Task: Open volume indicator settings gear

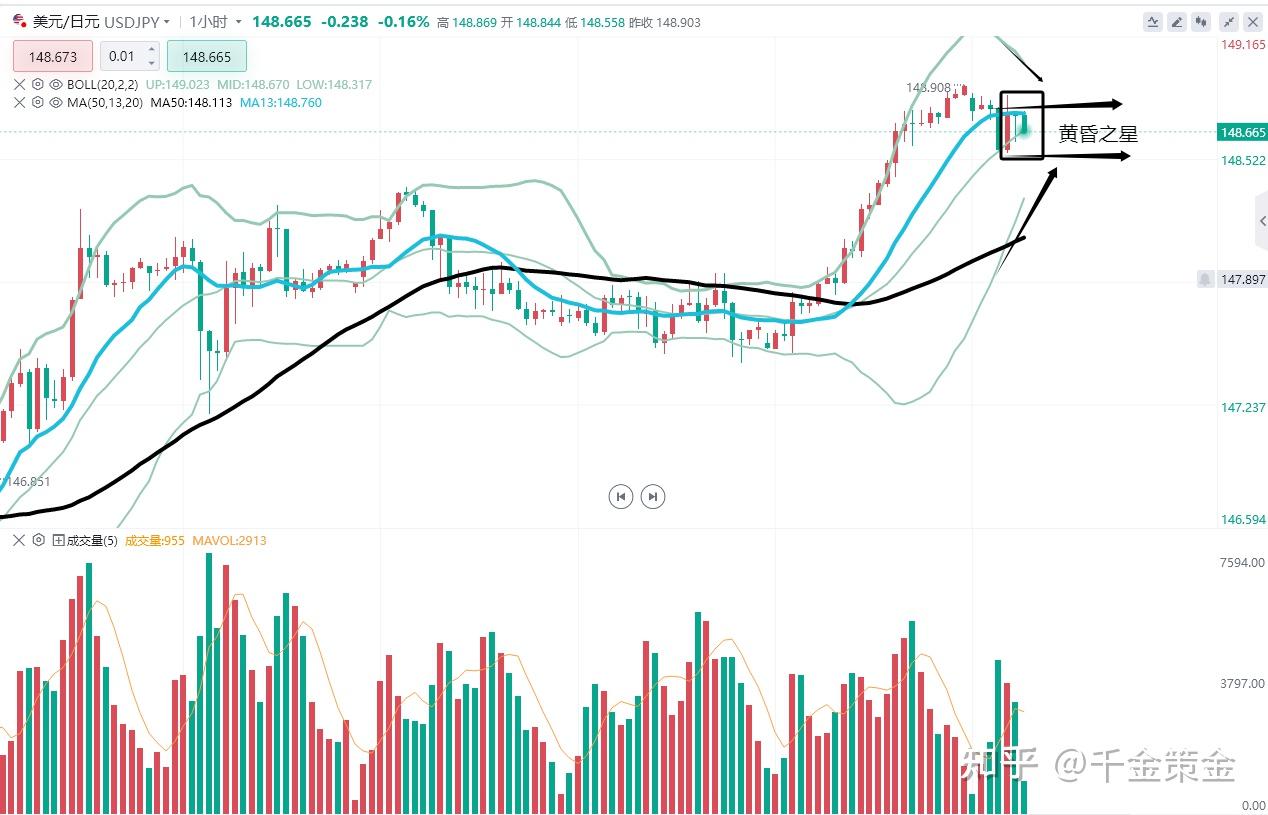Action: [x=38, y=540]
